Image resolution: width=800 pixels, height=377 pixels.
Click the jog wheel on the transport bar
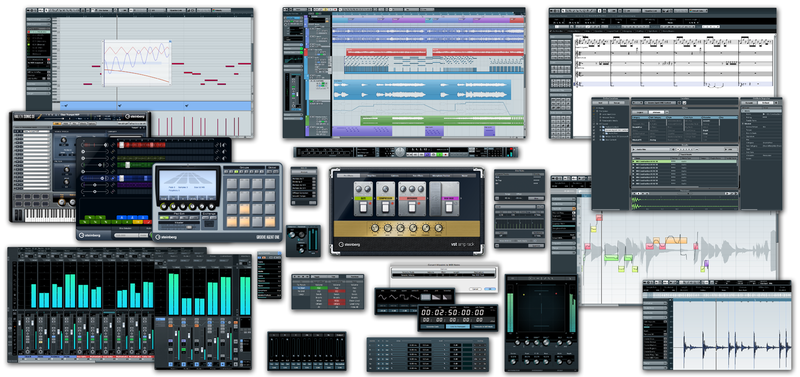[x=400, y=152]
